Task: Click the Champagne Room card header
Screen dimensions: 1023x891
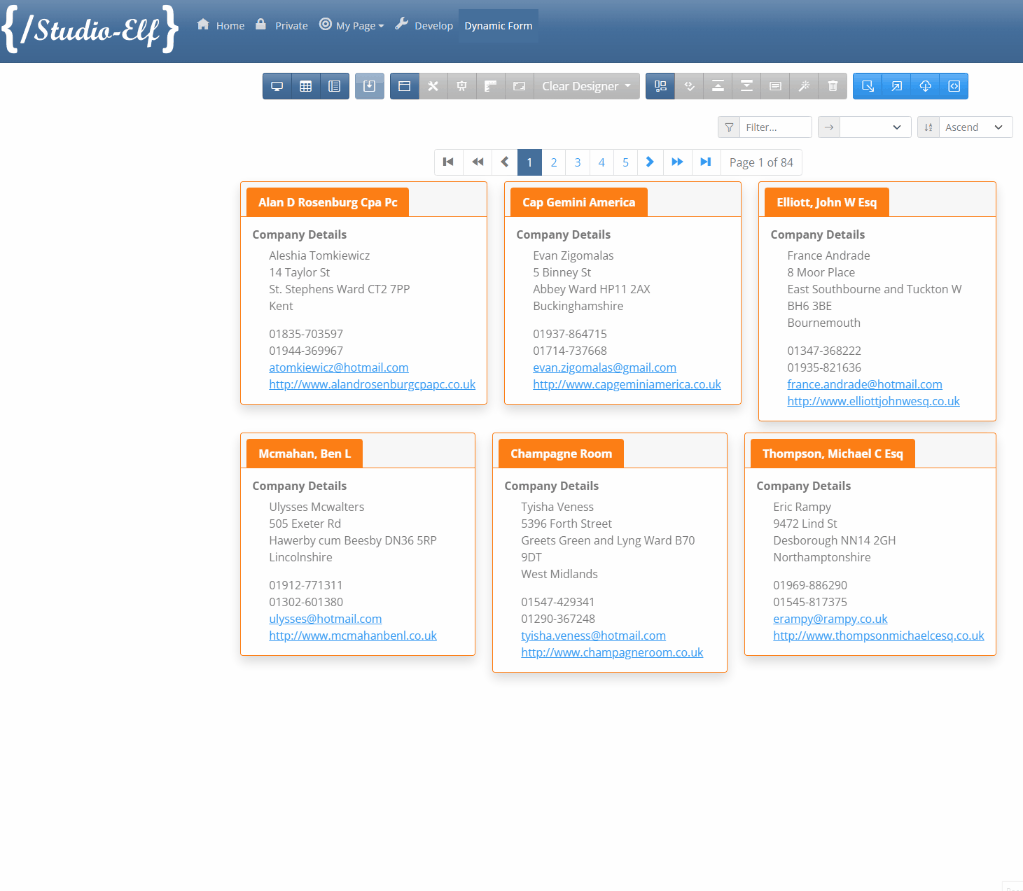Action: 561,454
